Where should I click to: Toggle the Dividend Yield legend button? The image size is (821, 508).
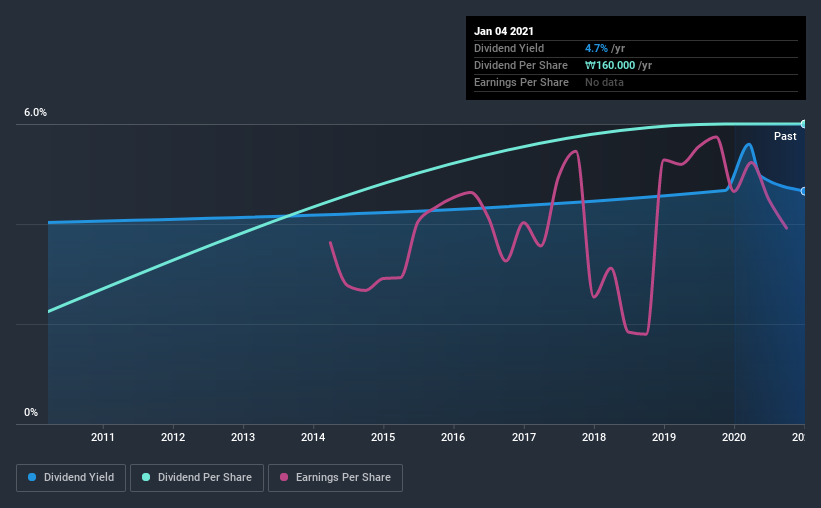pyautogui.click(x=71, y=478)
